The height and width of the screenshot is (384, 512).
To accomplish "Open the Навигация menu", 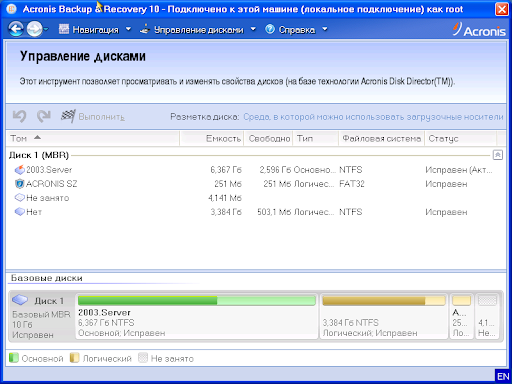I will (x=95, y=30).
